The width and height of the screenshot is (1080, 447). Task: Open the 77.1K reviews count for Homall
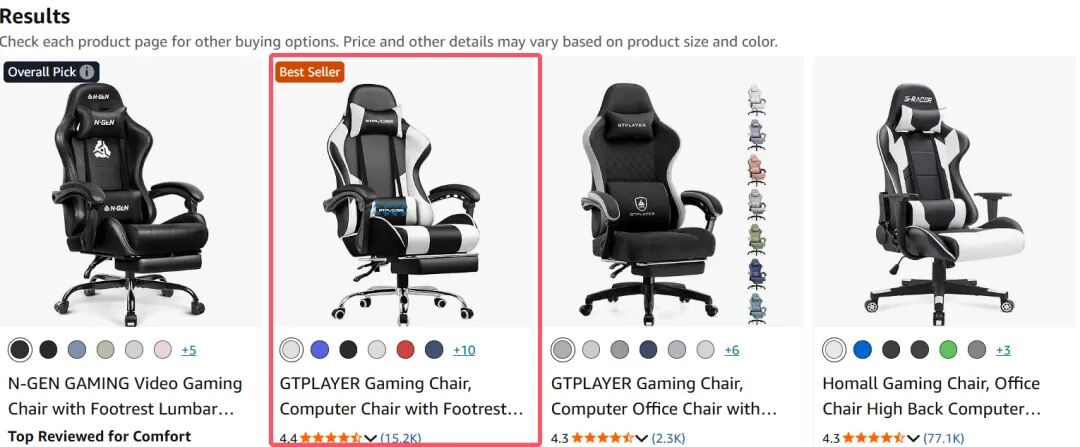(x=944, y=438)
